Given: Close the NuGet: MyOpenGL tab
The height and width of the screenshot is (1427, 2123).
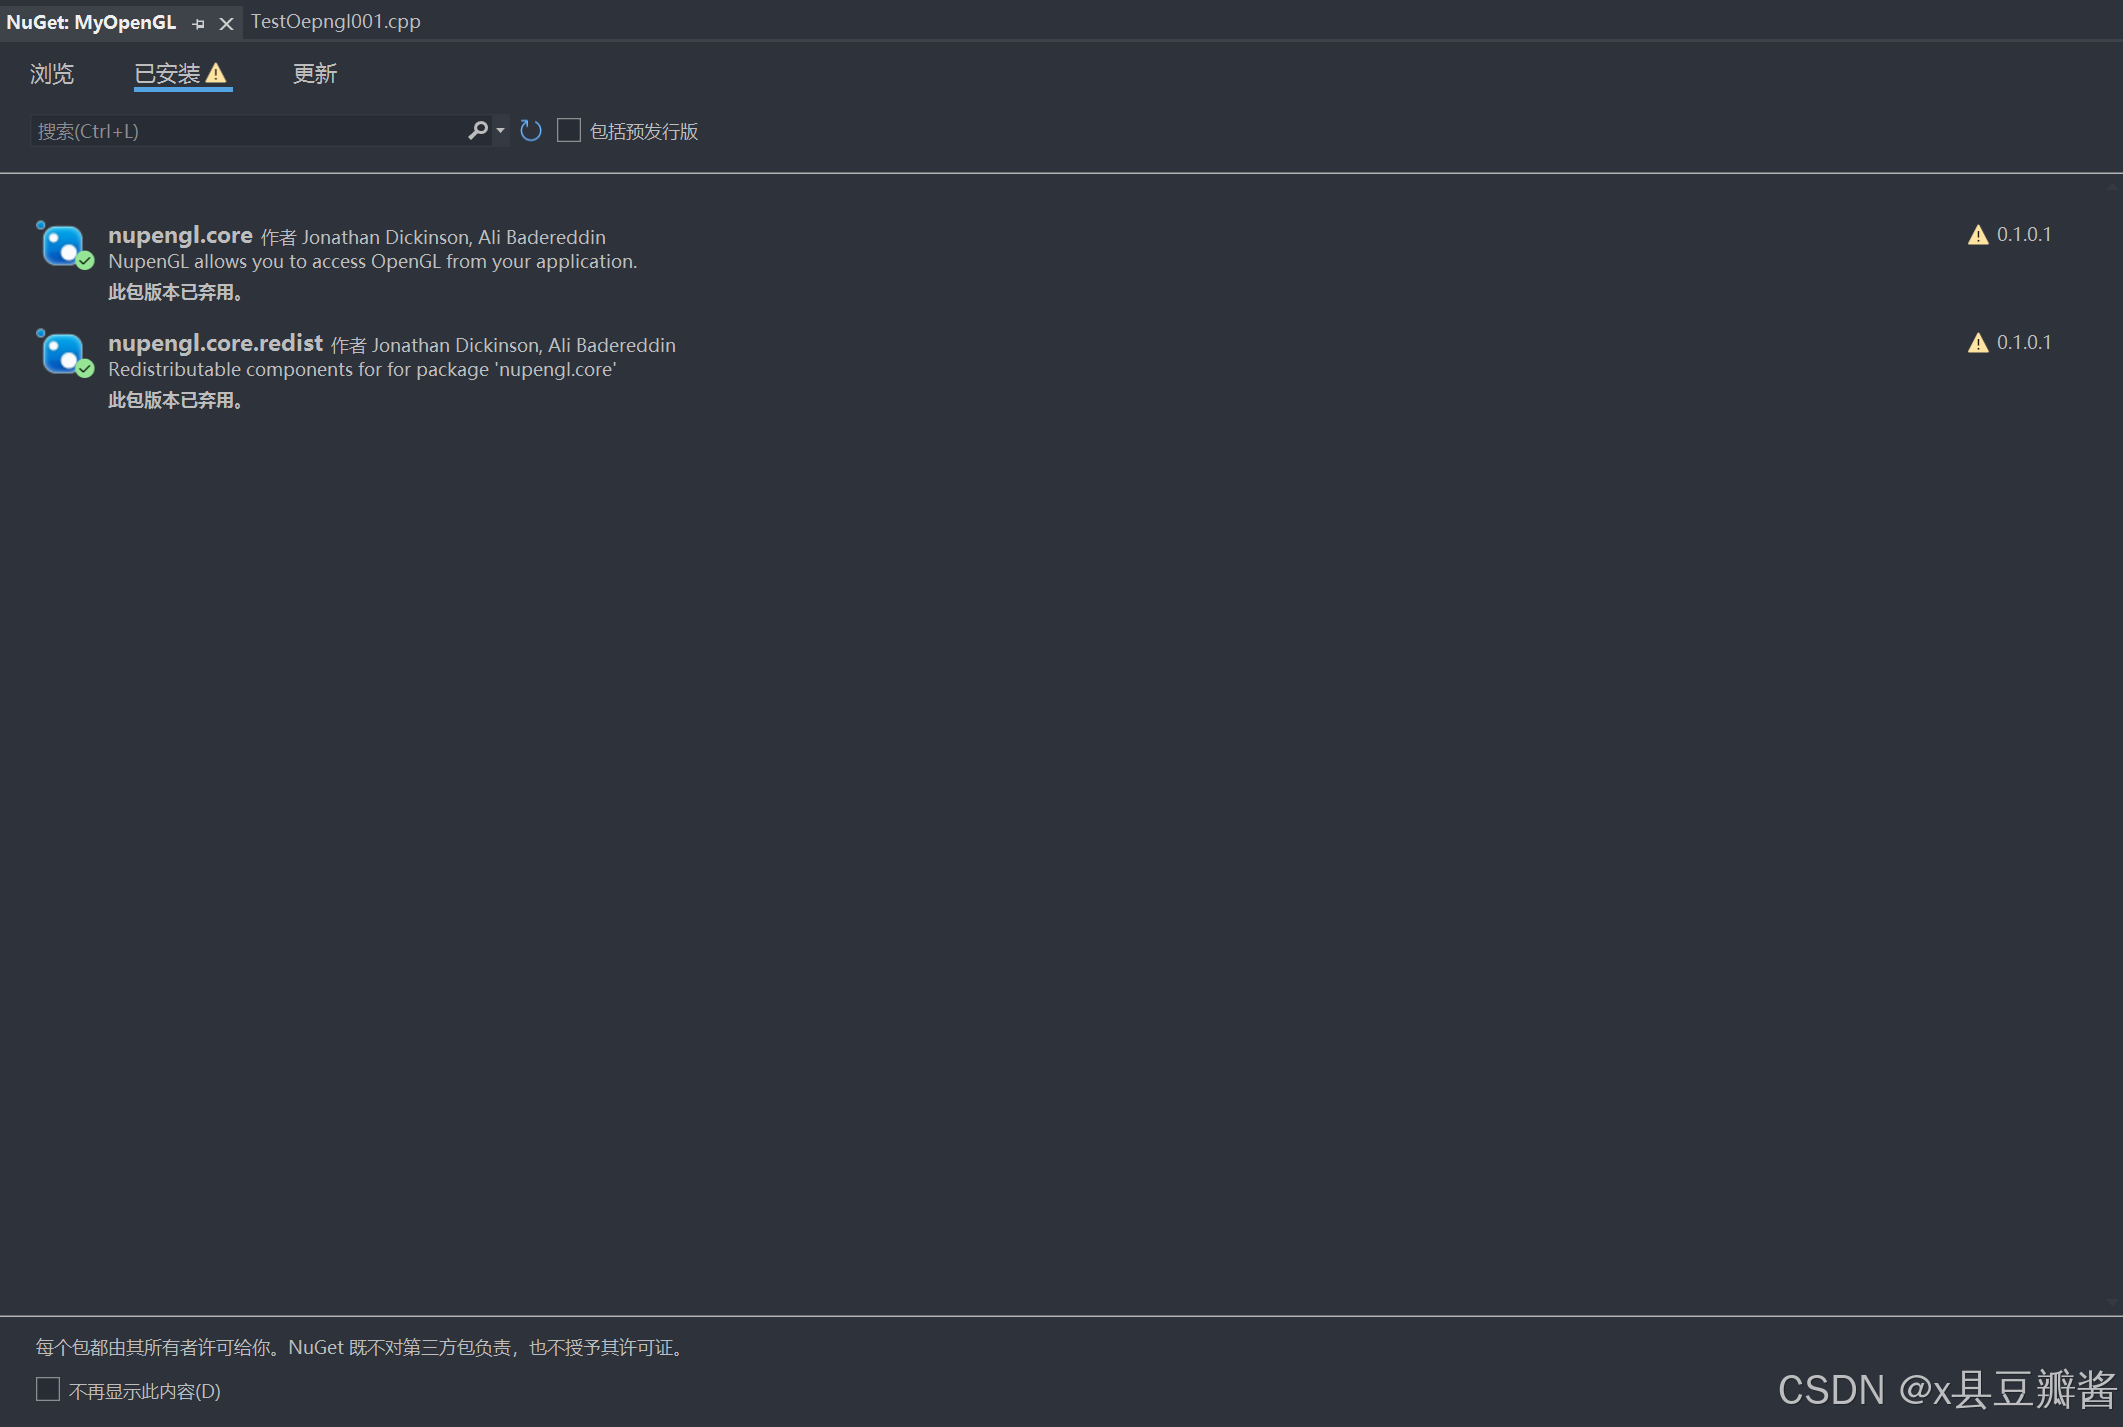Looking at the screenshot, I should click(227, 23).
